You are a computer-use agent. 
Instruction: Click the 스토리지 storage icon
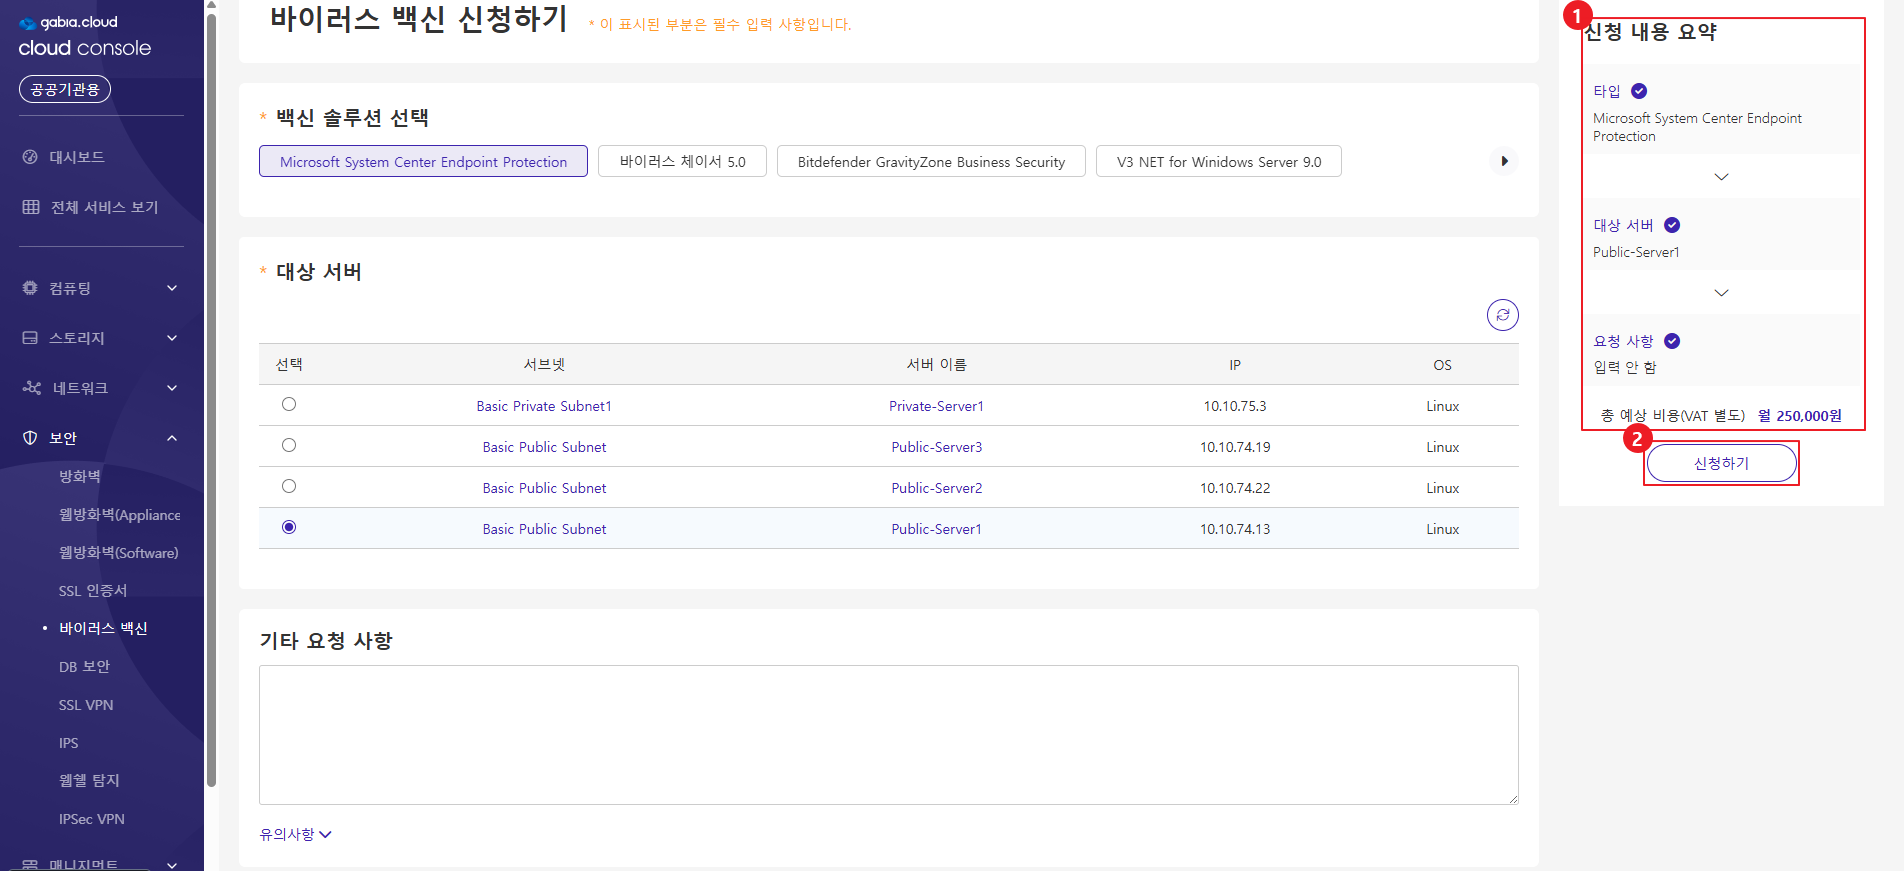(x=30, y=338)
